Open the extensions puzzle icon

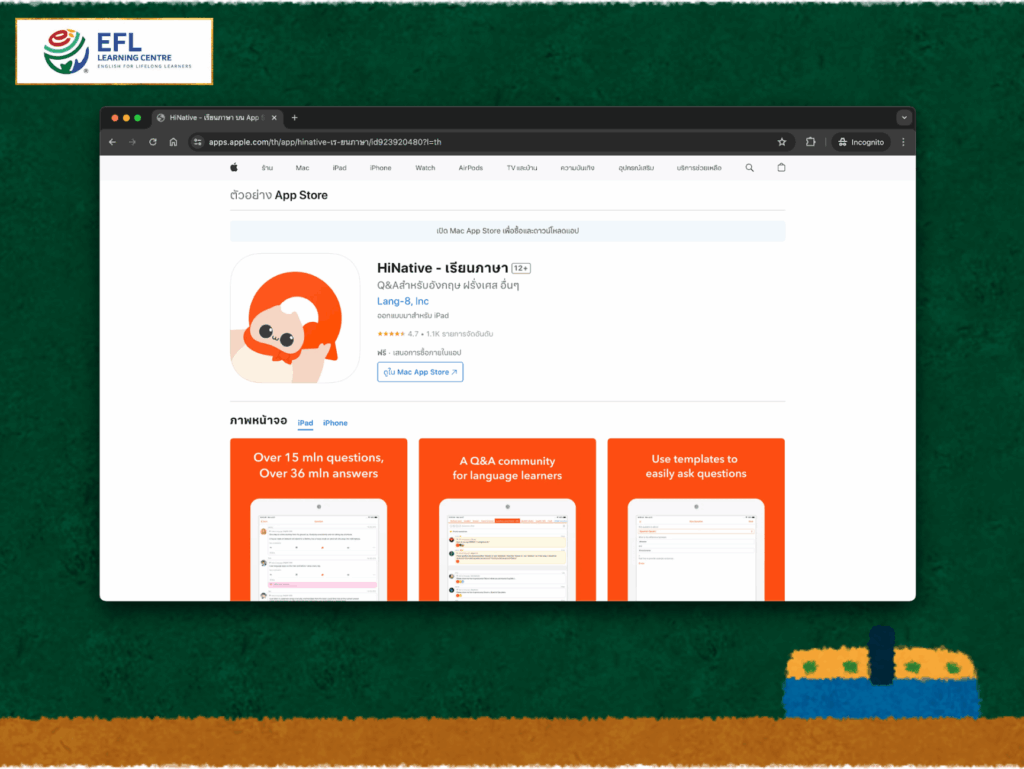tap(810, 142)
